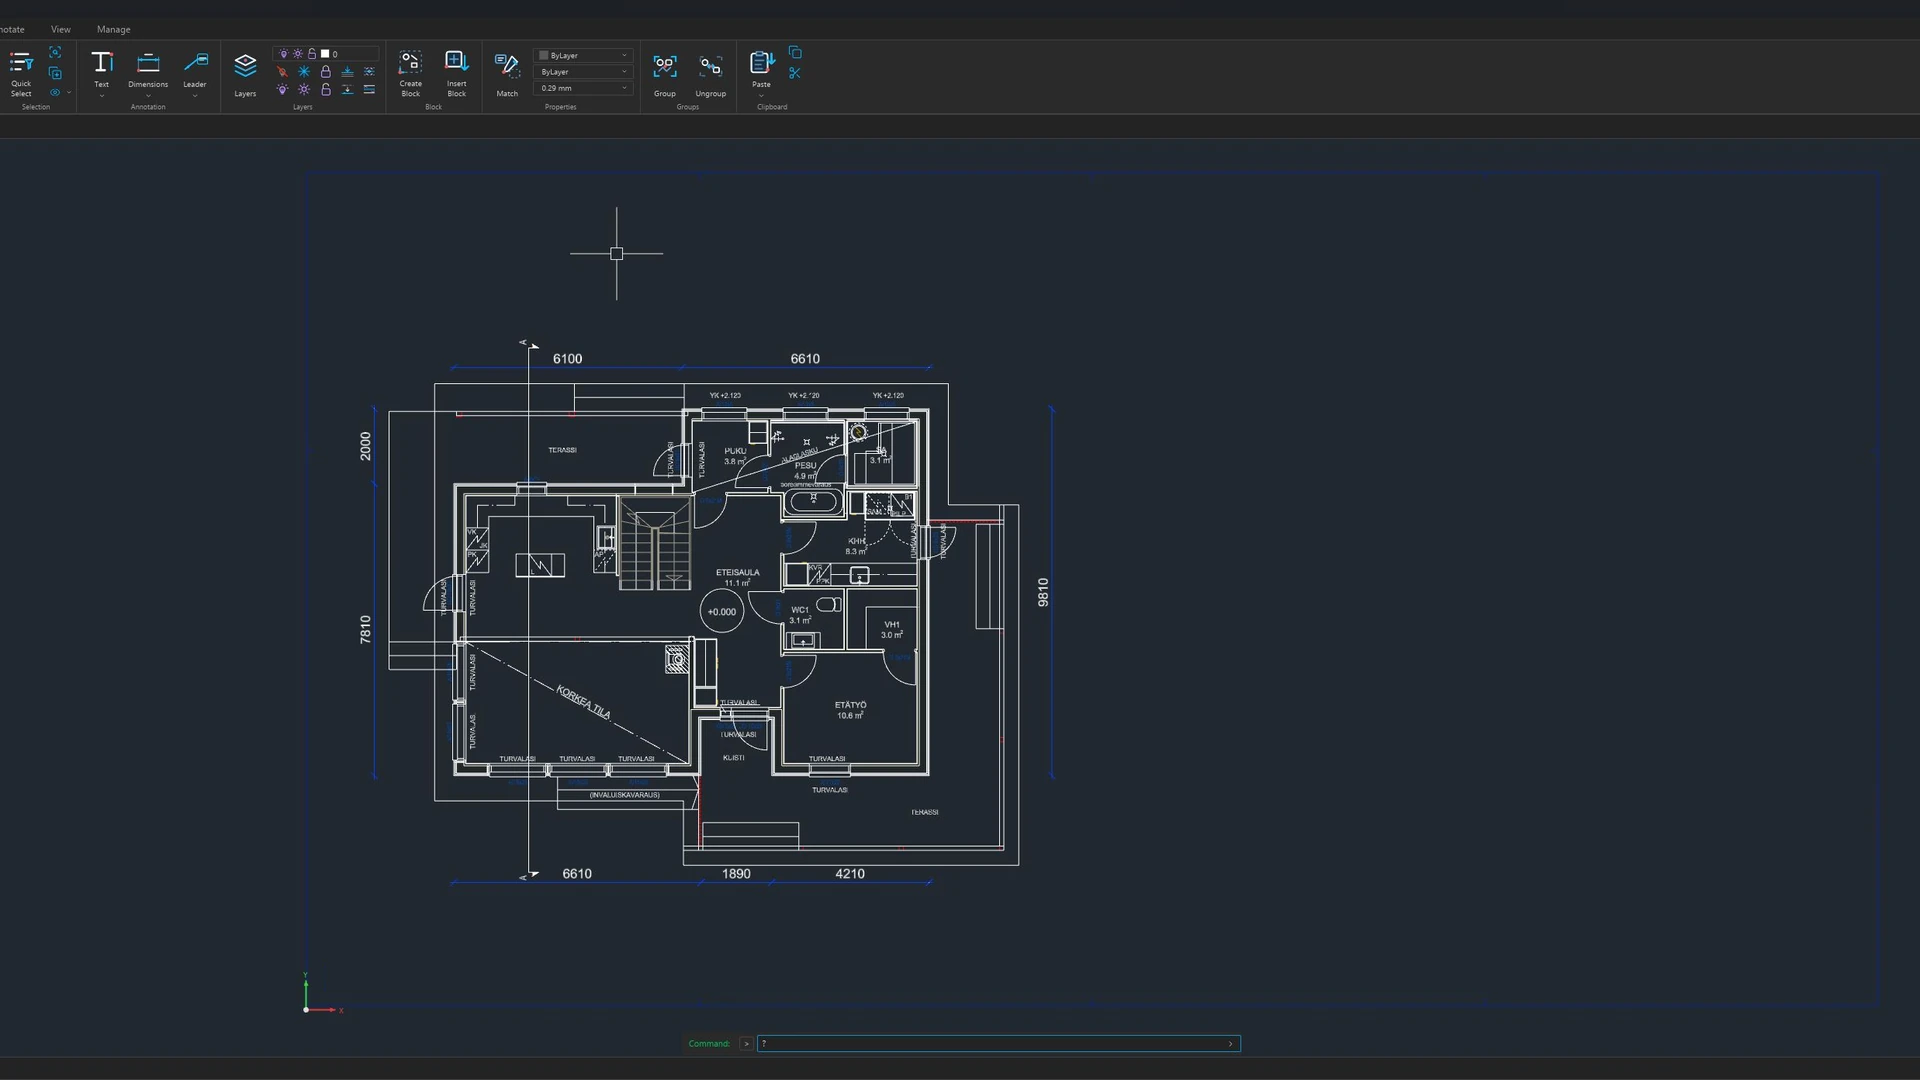Toggle the eye icon in Selection group
This screenshot has height=1080, width=1920.
tap(55, 92)
